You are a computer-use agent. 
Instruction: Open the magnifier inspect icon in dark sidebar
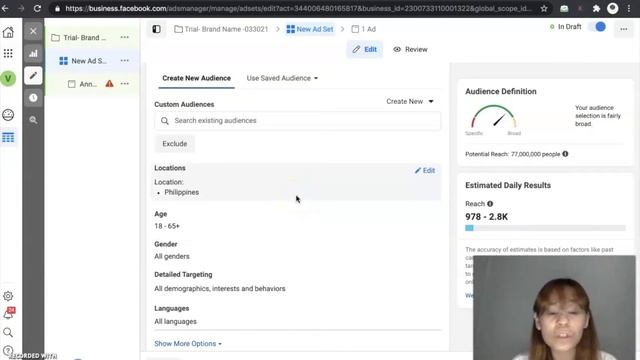33,120
